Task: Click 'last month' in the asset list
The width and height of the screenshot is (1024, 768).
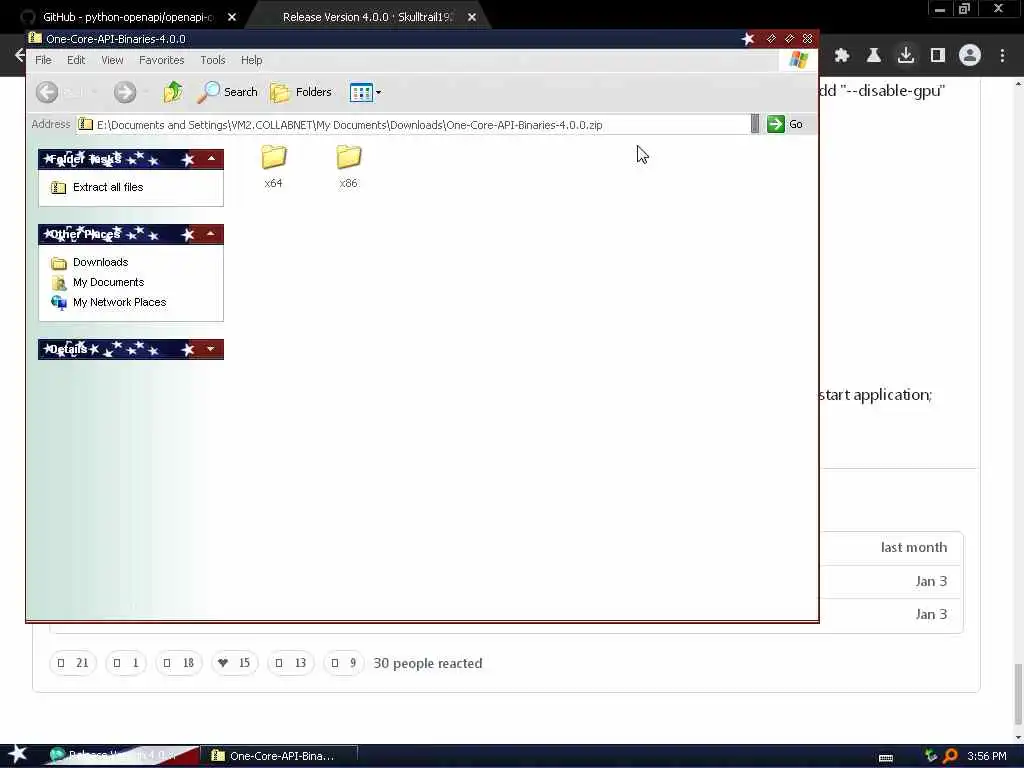Action: (x=914, y=547)
